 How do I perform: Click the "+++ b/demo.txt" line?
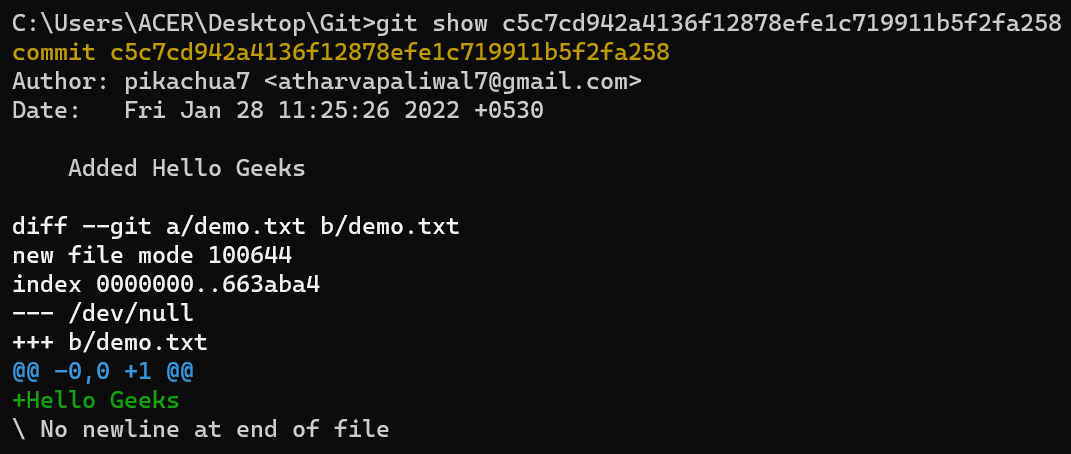pos(110,342)
